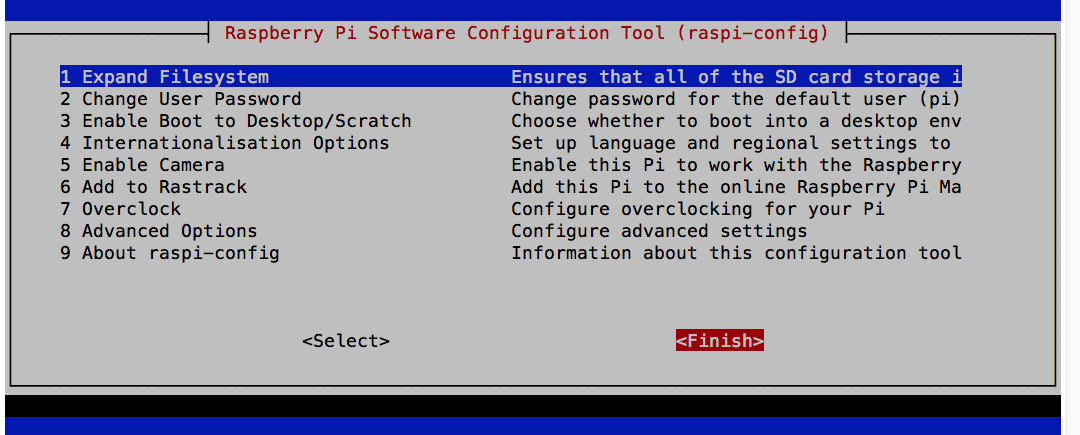The height and width of the screenshot is (435, 1080).
Task: Select the Expand Filesystem menu entry
Action: click(x=510, y=76)
